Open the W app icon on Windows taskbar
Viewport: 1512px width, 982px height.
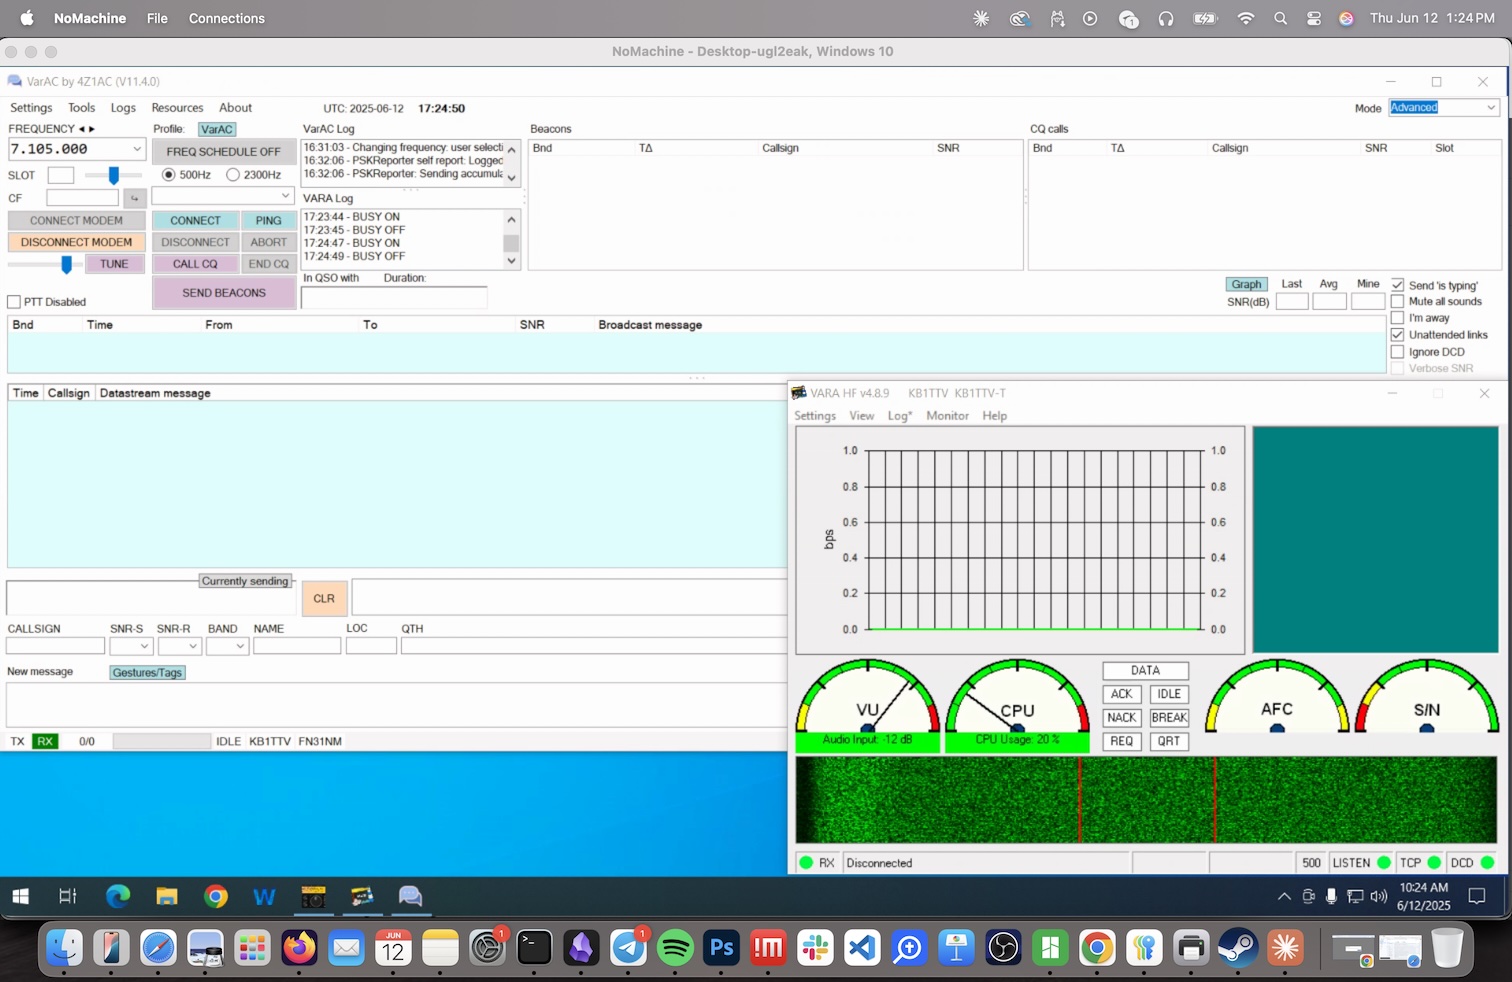coord(264,897)
